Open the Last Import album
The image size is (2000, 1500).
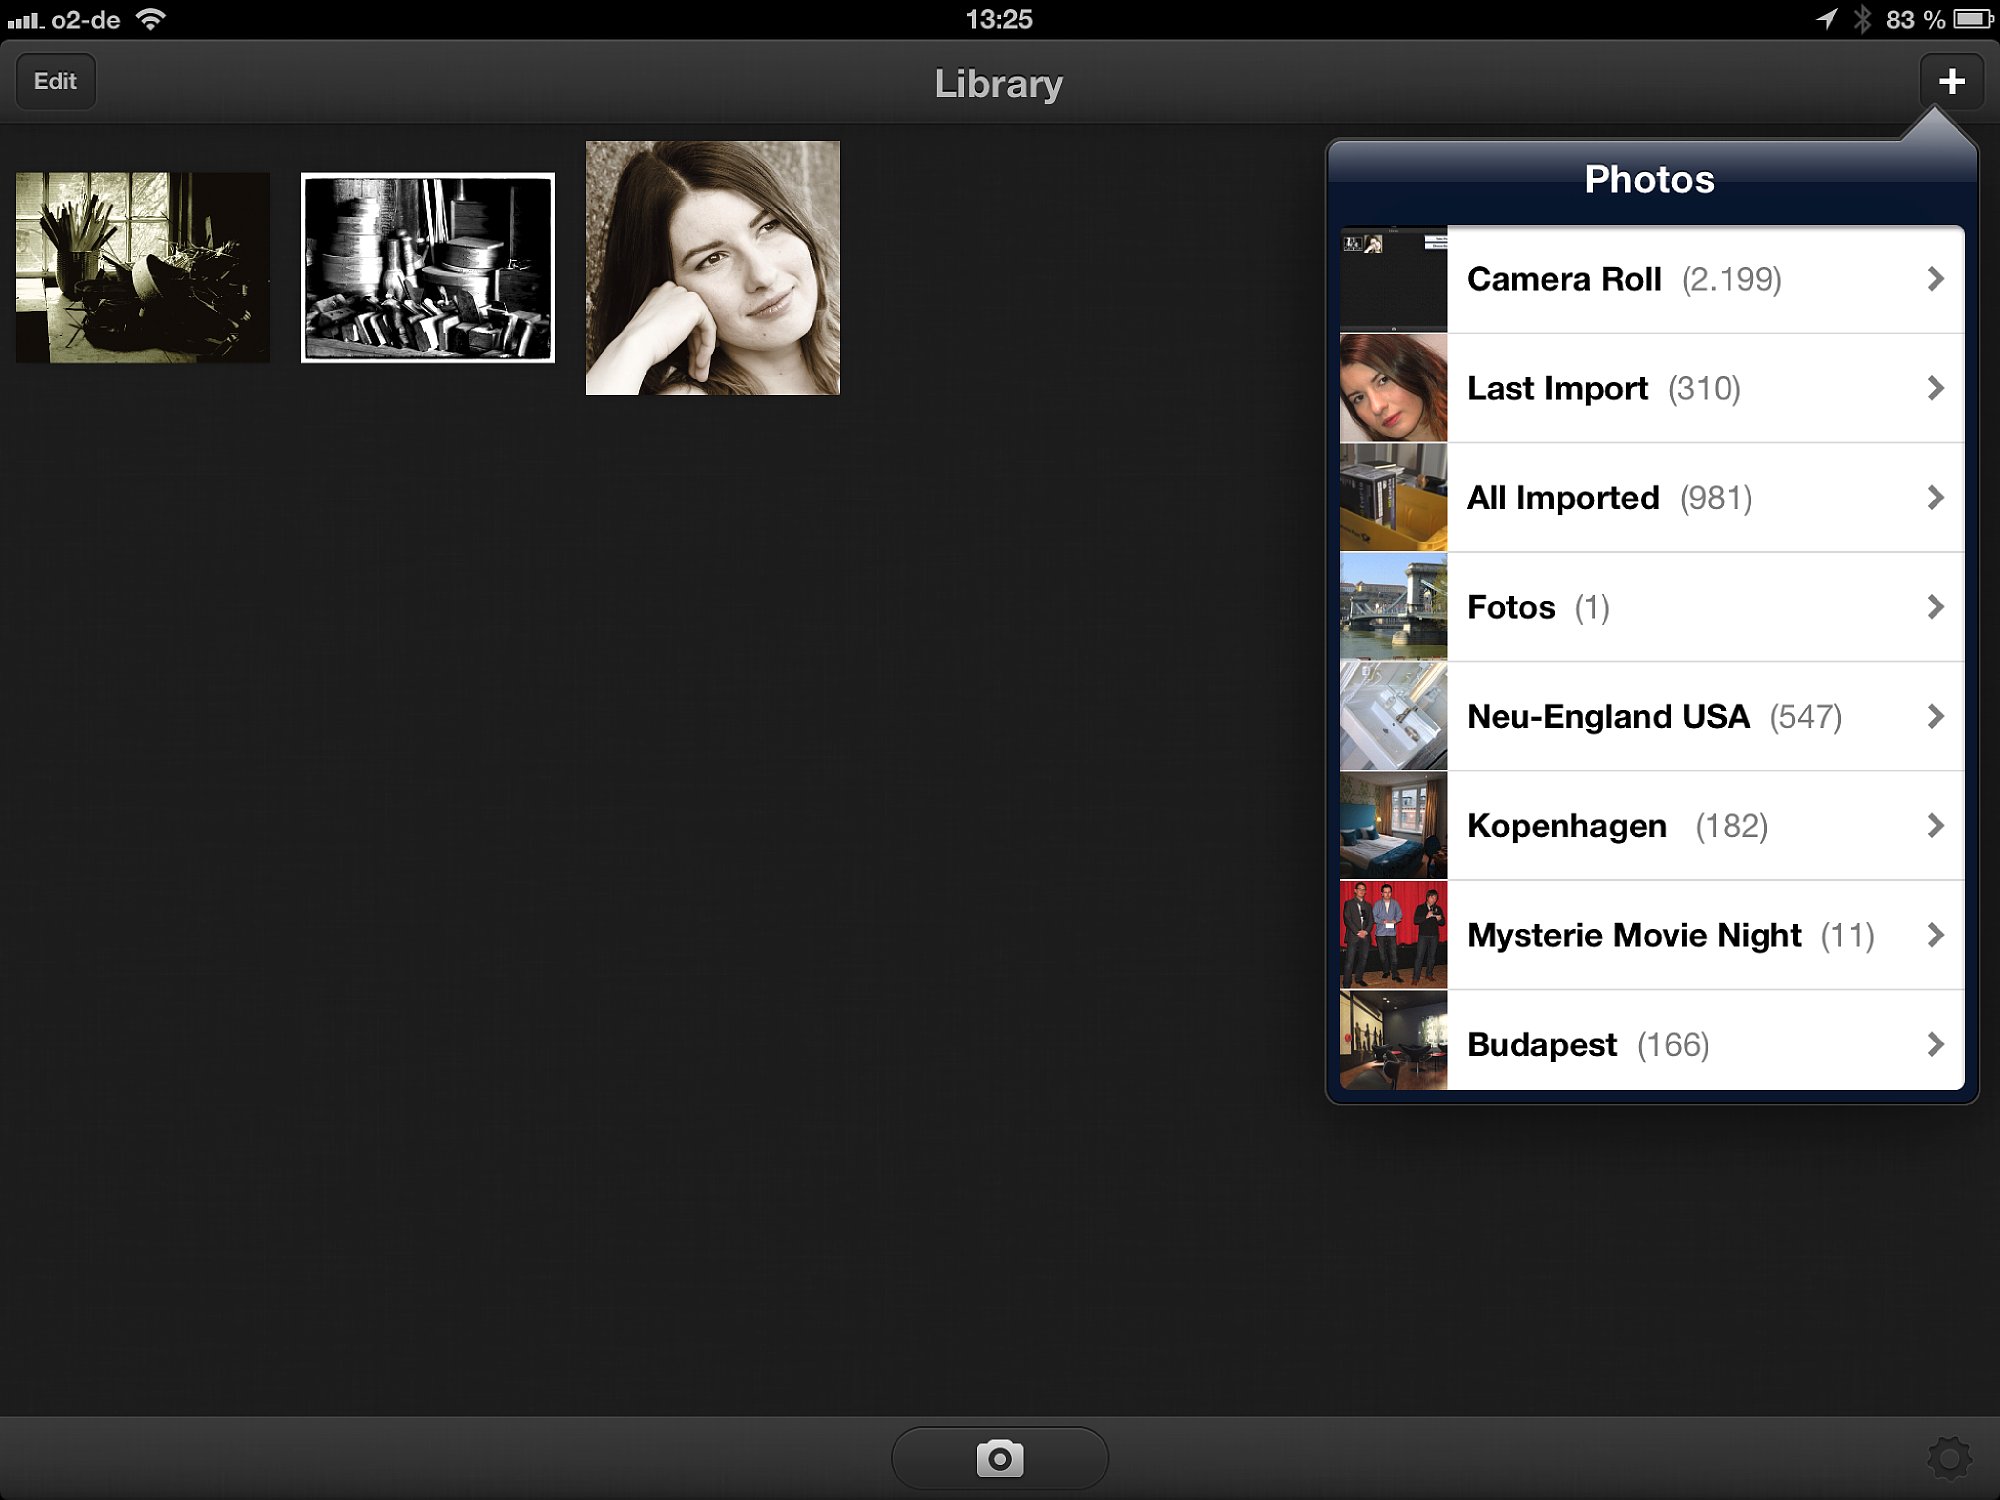pyautogui.click(x=1652, y=388)
